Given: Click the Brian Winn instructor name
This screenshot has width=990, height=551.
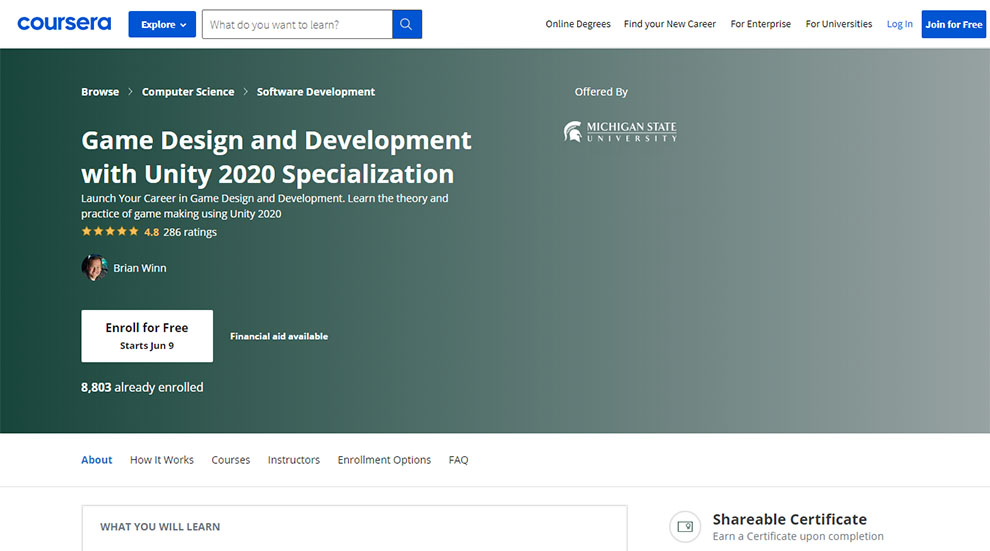Looking at the screenshot, I should tap(140, 268).
